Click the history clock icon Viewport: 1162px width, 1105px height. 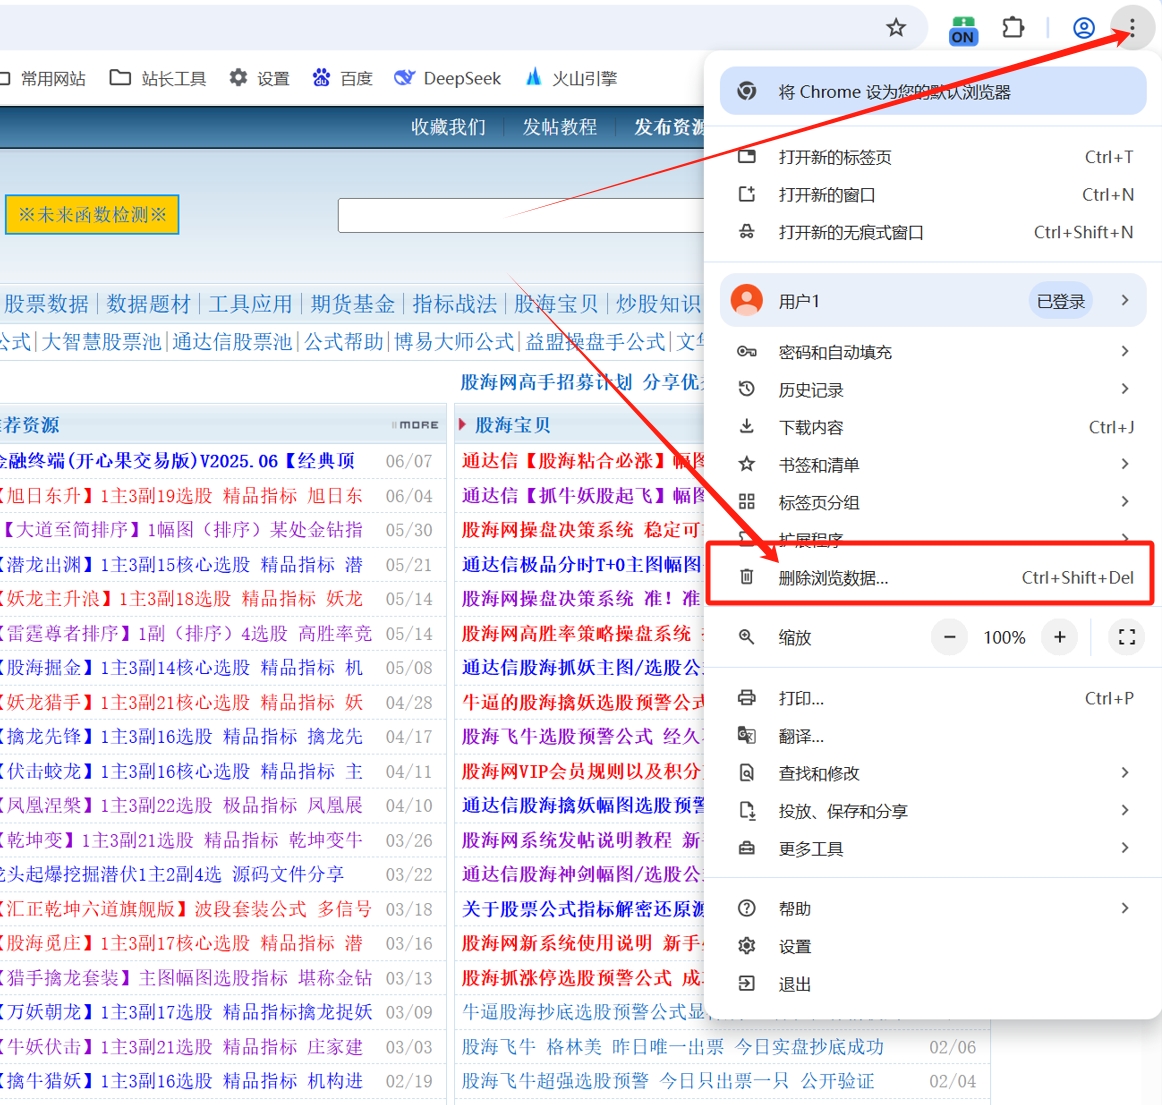pyautogui.click(x=747, y=389)
